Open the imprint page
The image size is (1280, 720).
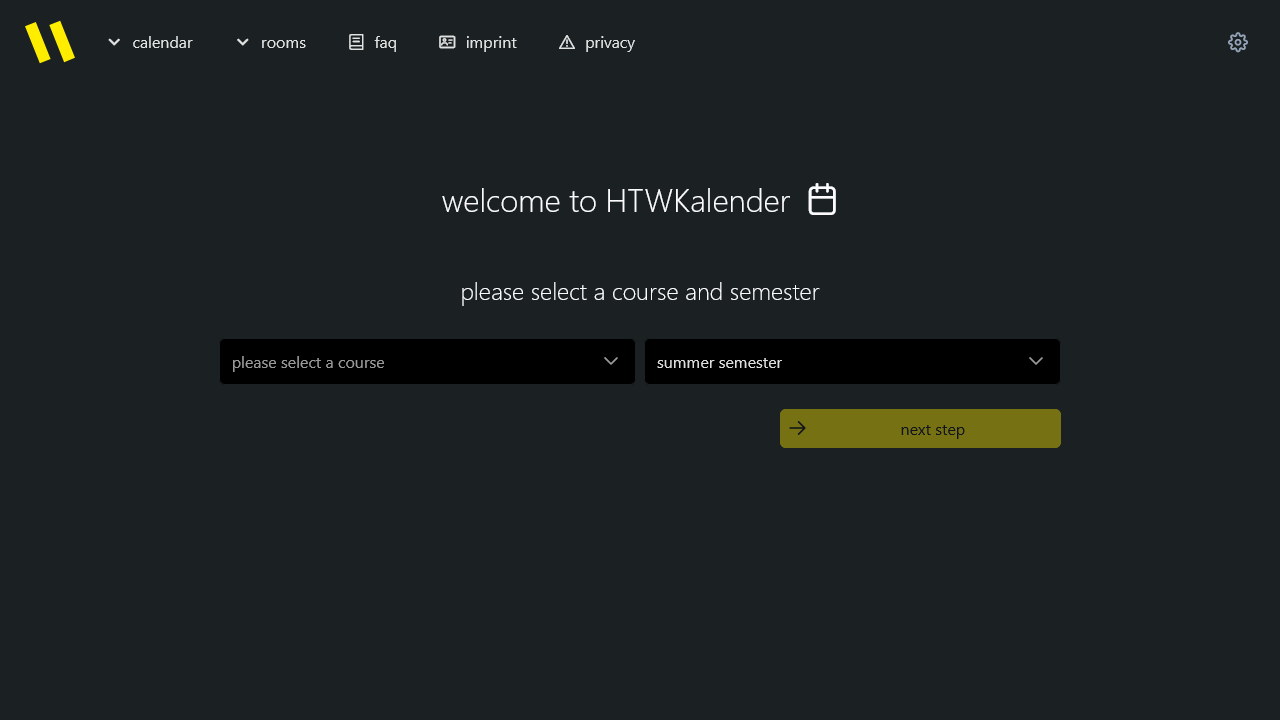point(491,42)
